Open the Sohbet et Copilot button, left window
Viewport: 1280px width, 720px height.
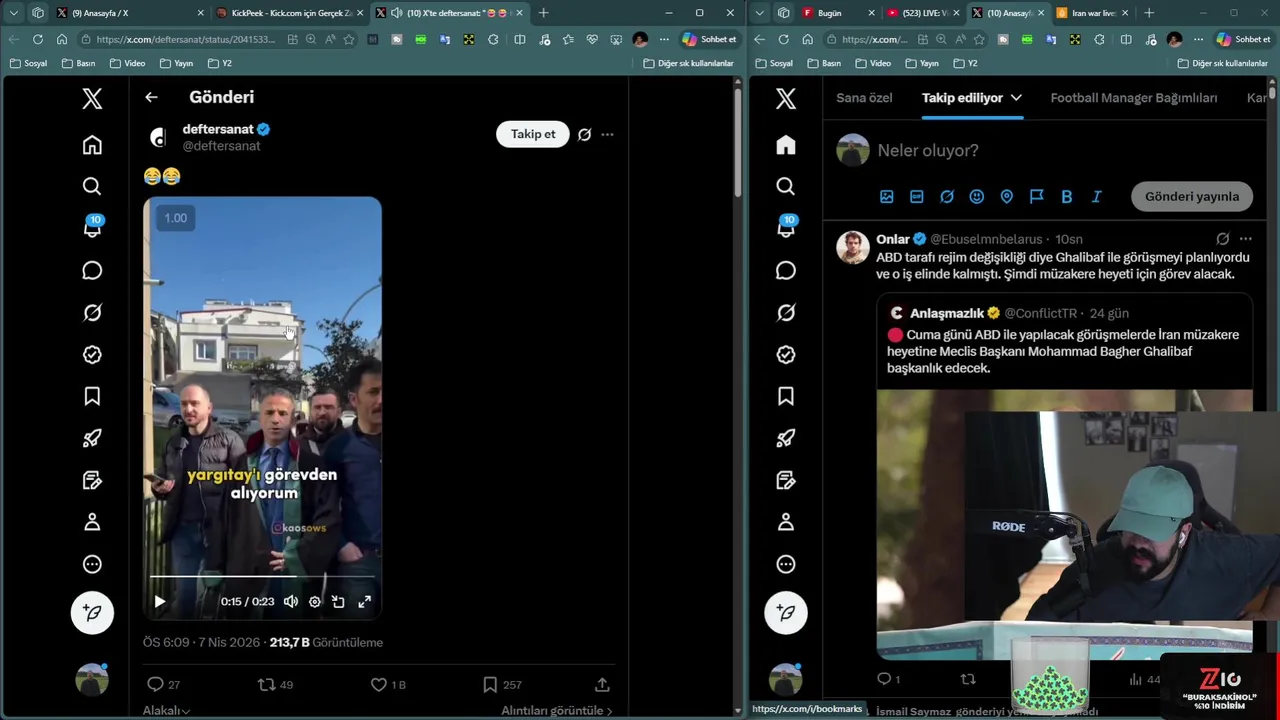tap(710, 39)
